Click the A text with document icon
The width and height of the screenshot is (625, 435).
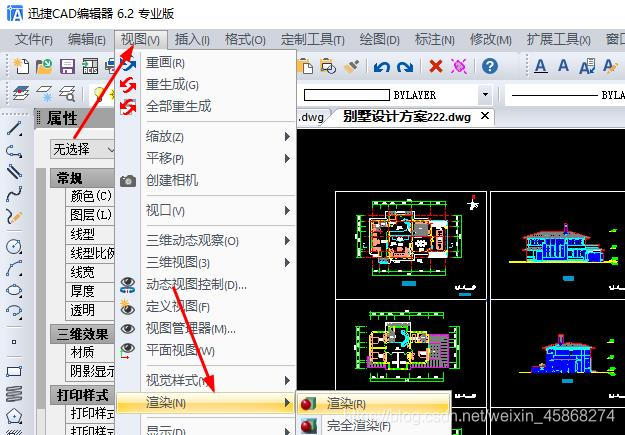tap(587, 66)
